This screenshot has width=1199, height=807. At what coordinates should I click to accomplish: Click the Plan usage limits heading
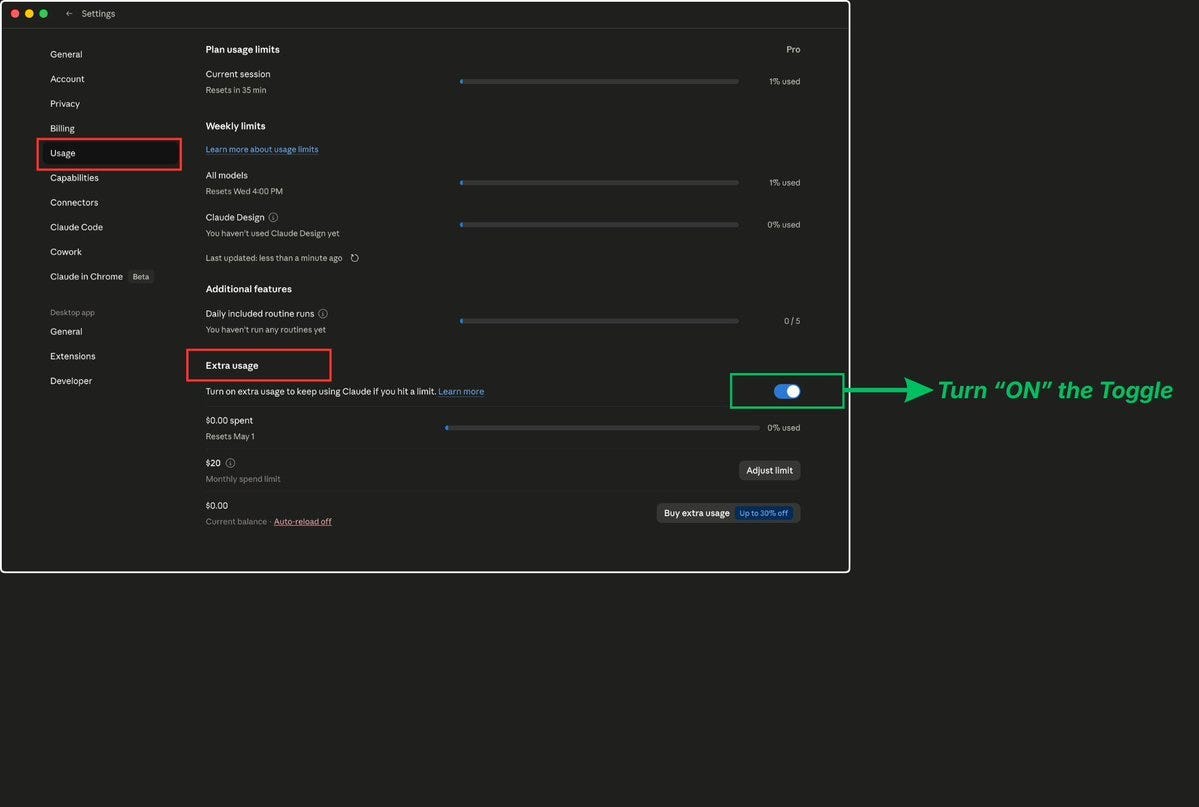[242, 49]
